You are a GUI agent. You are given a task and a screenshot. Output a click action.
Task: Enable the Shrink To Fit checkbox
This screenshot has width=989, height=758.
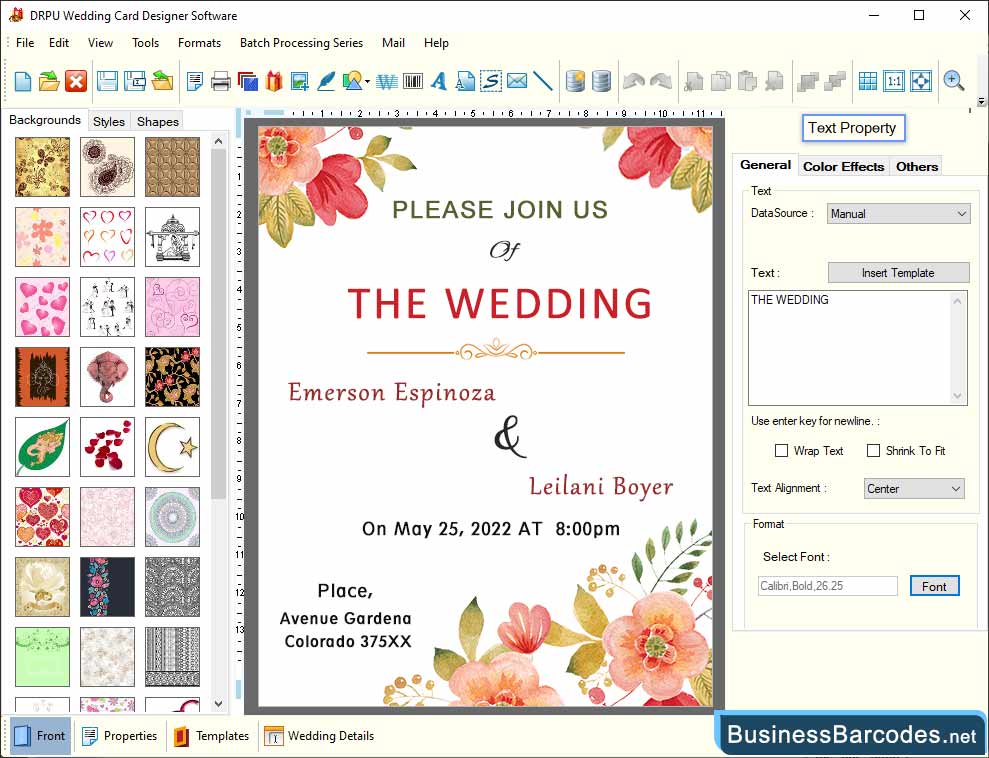pos(873,450)
